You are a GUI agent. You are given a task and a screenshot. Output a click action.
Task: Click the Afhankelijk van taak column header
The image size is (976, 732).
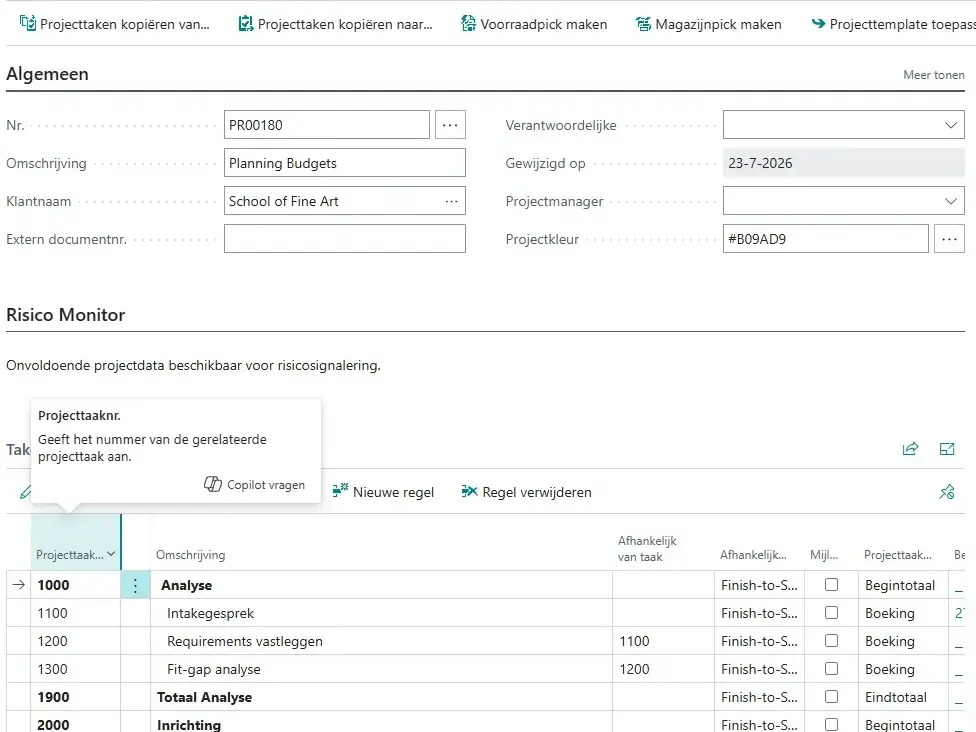(x=647, y=548)
